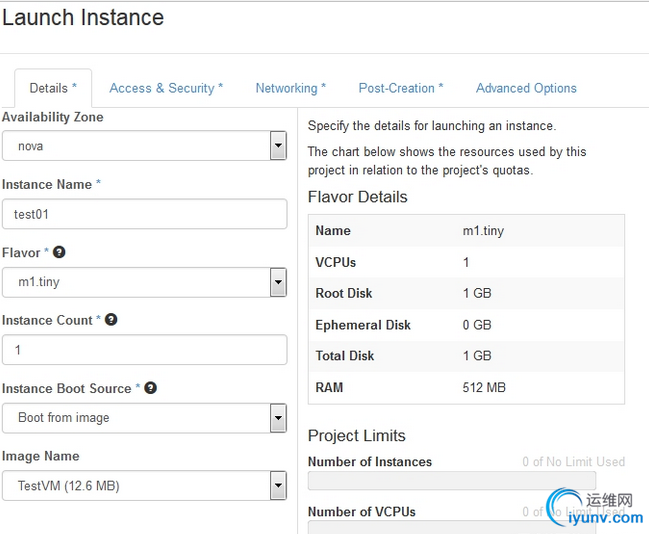Switch to the Networking tab
This screenshot has width=649, height=534.
291,88
